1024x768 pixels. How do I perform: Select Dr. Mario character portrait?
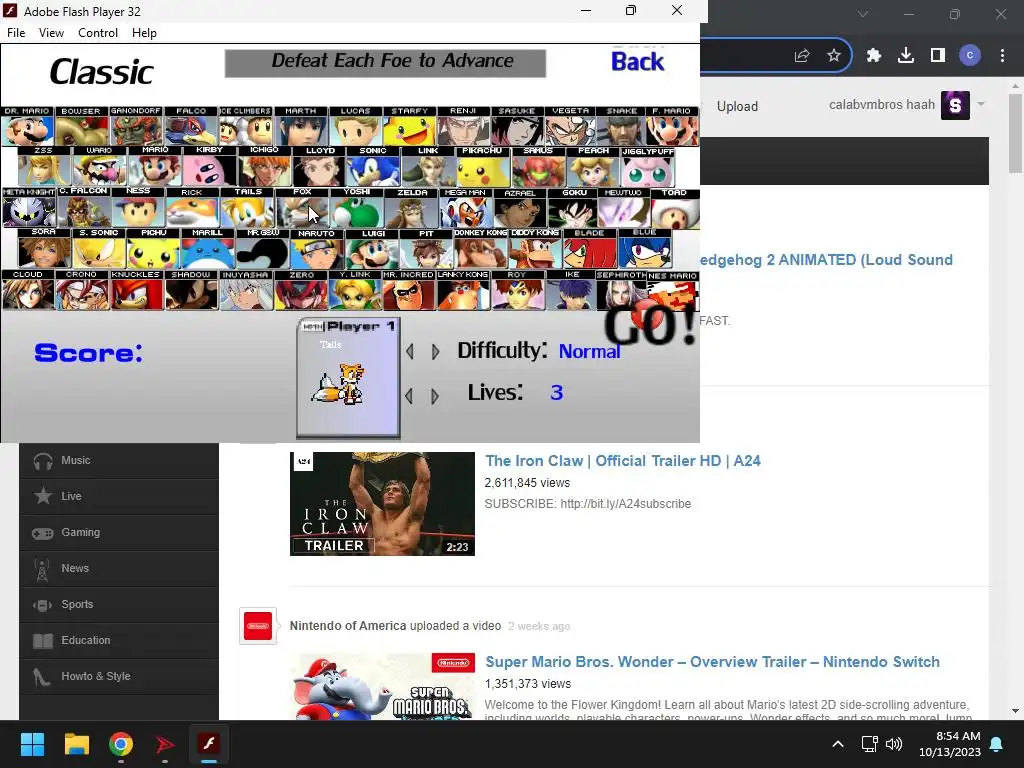coord(27,126)
